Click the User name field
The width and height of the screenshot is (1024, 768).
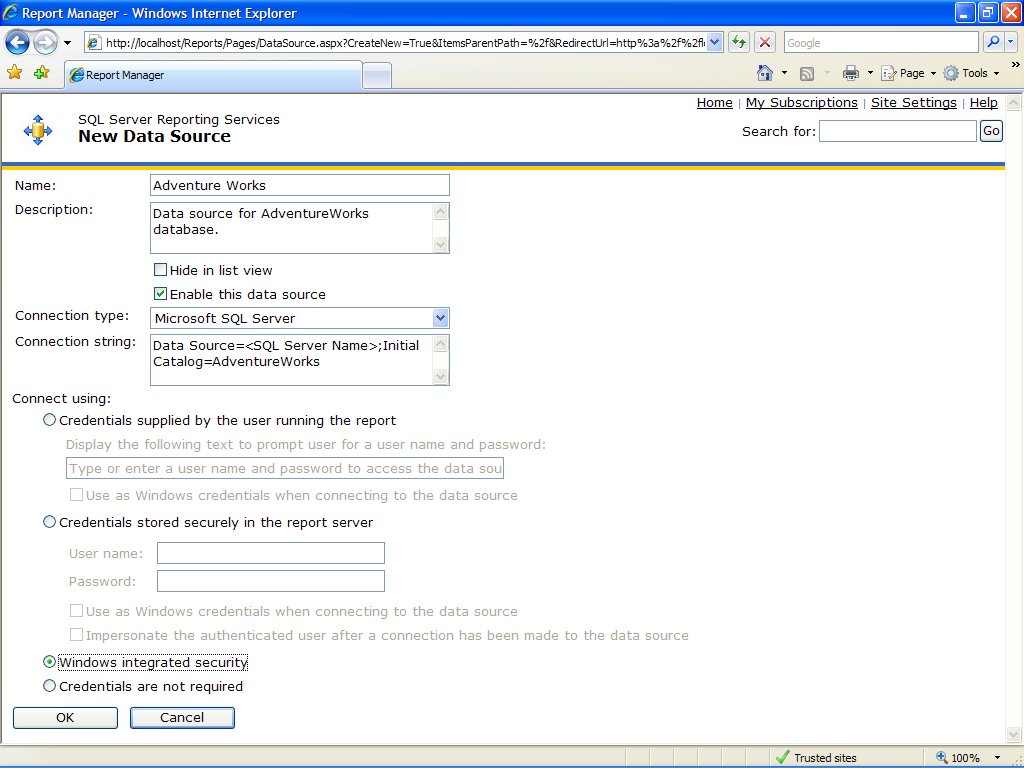click(270, 553)
